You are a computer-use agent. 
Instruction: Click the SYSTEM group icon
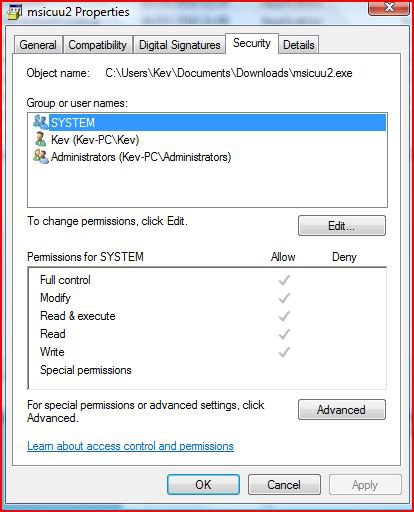point(41,122)
